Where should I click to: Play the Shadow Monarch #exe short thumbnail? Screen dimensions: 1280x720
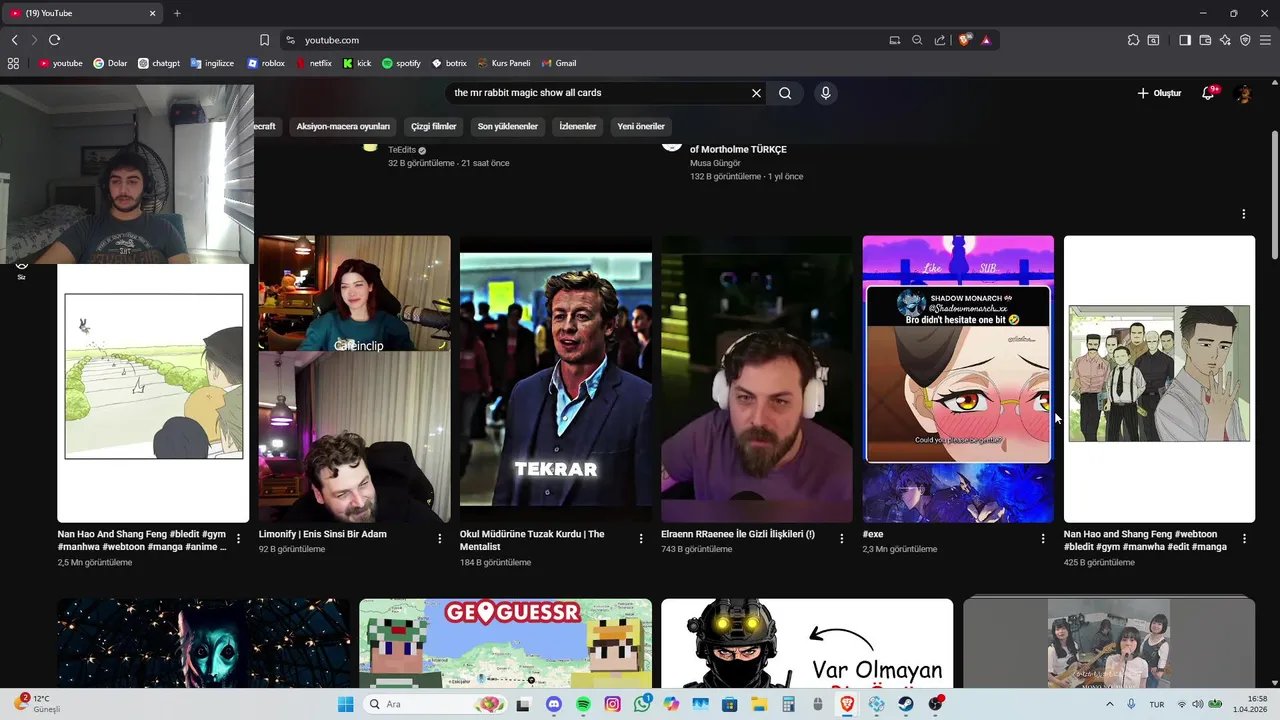tap(958, 379)
